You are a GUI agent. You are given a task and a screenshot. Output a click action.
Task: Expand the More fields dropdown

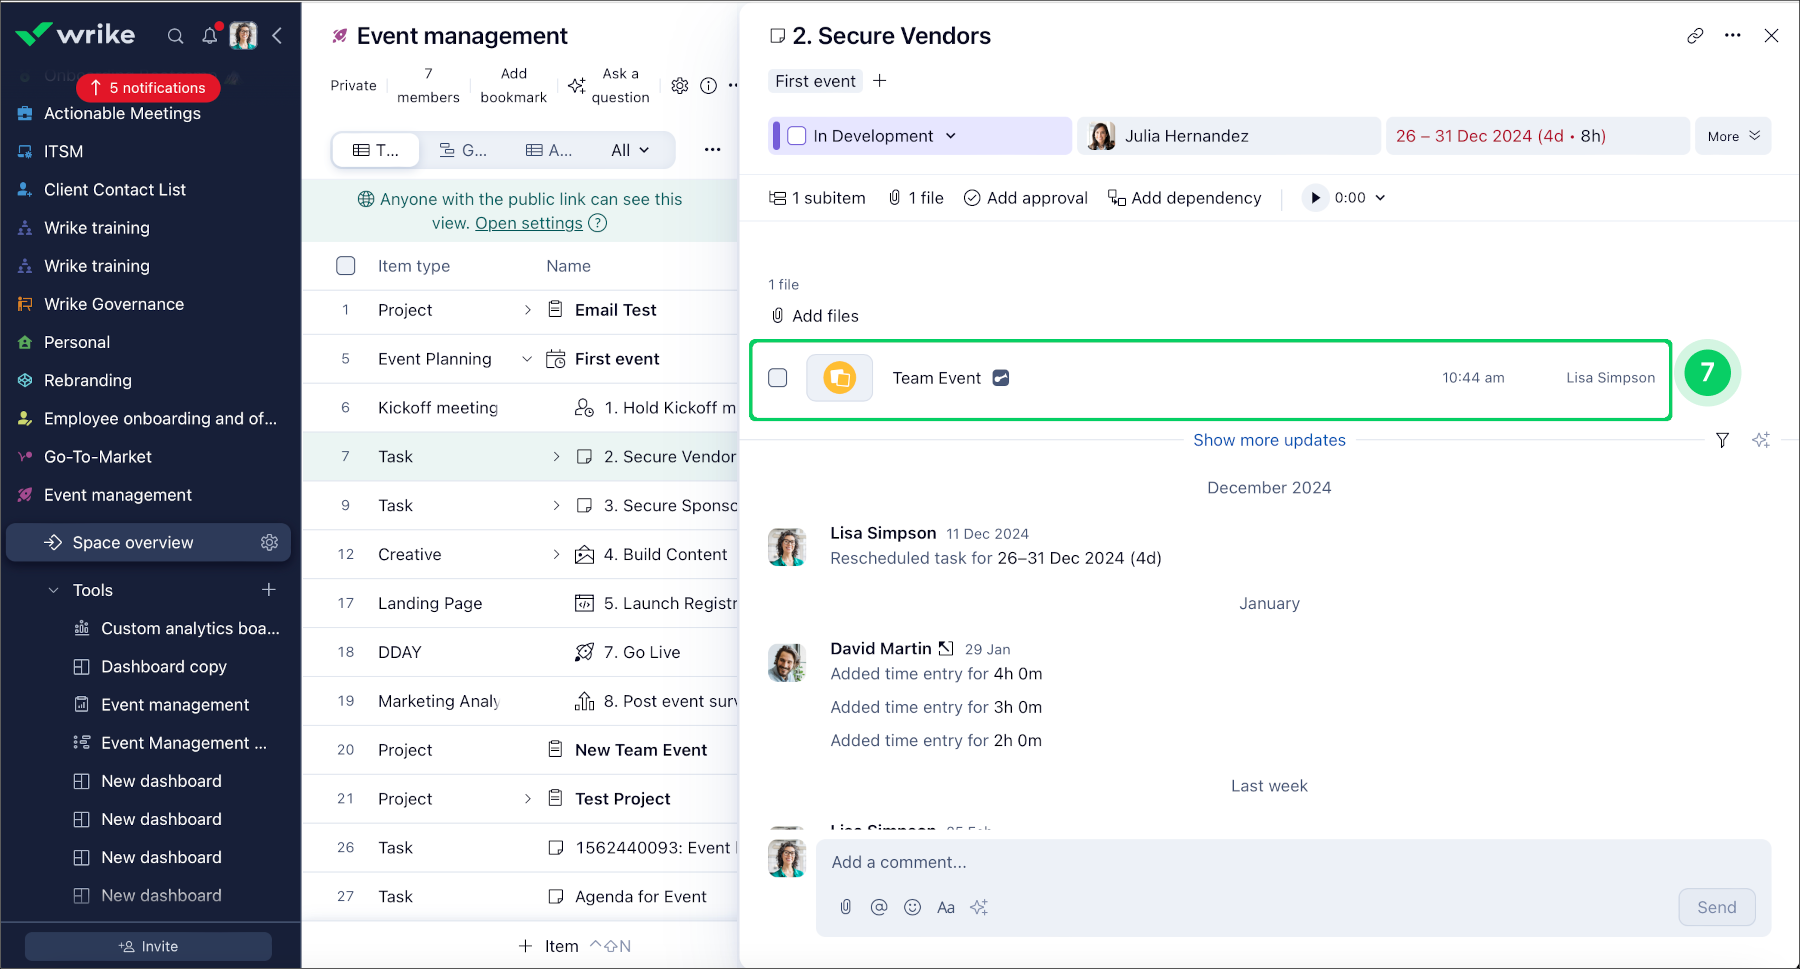click(1732, 136)
